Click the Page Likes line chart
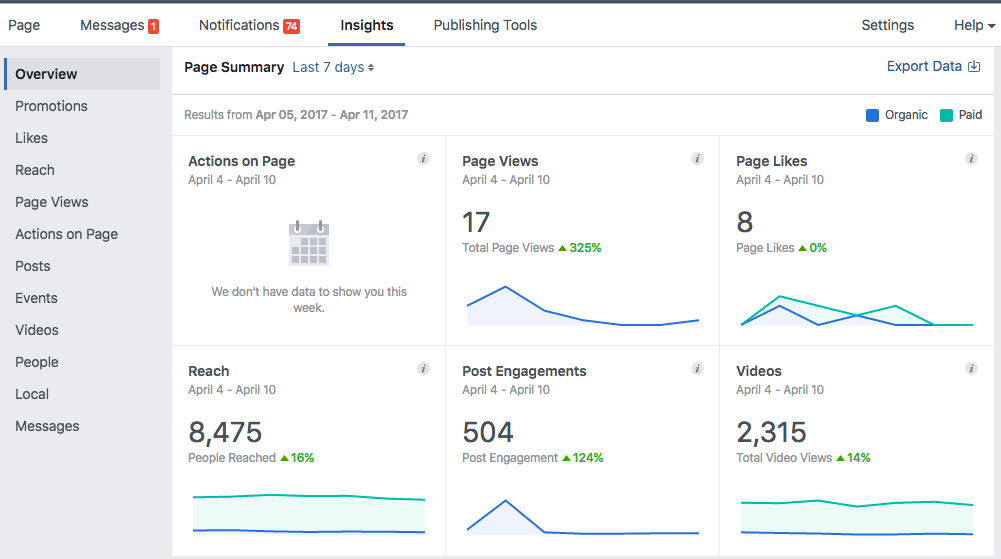This screenshot has height=559, width=1001. coord(857,310)
